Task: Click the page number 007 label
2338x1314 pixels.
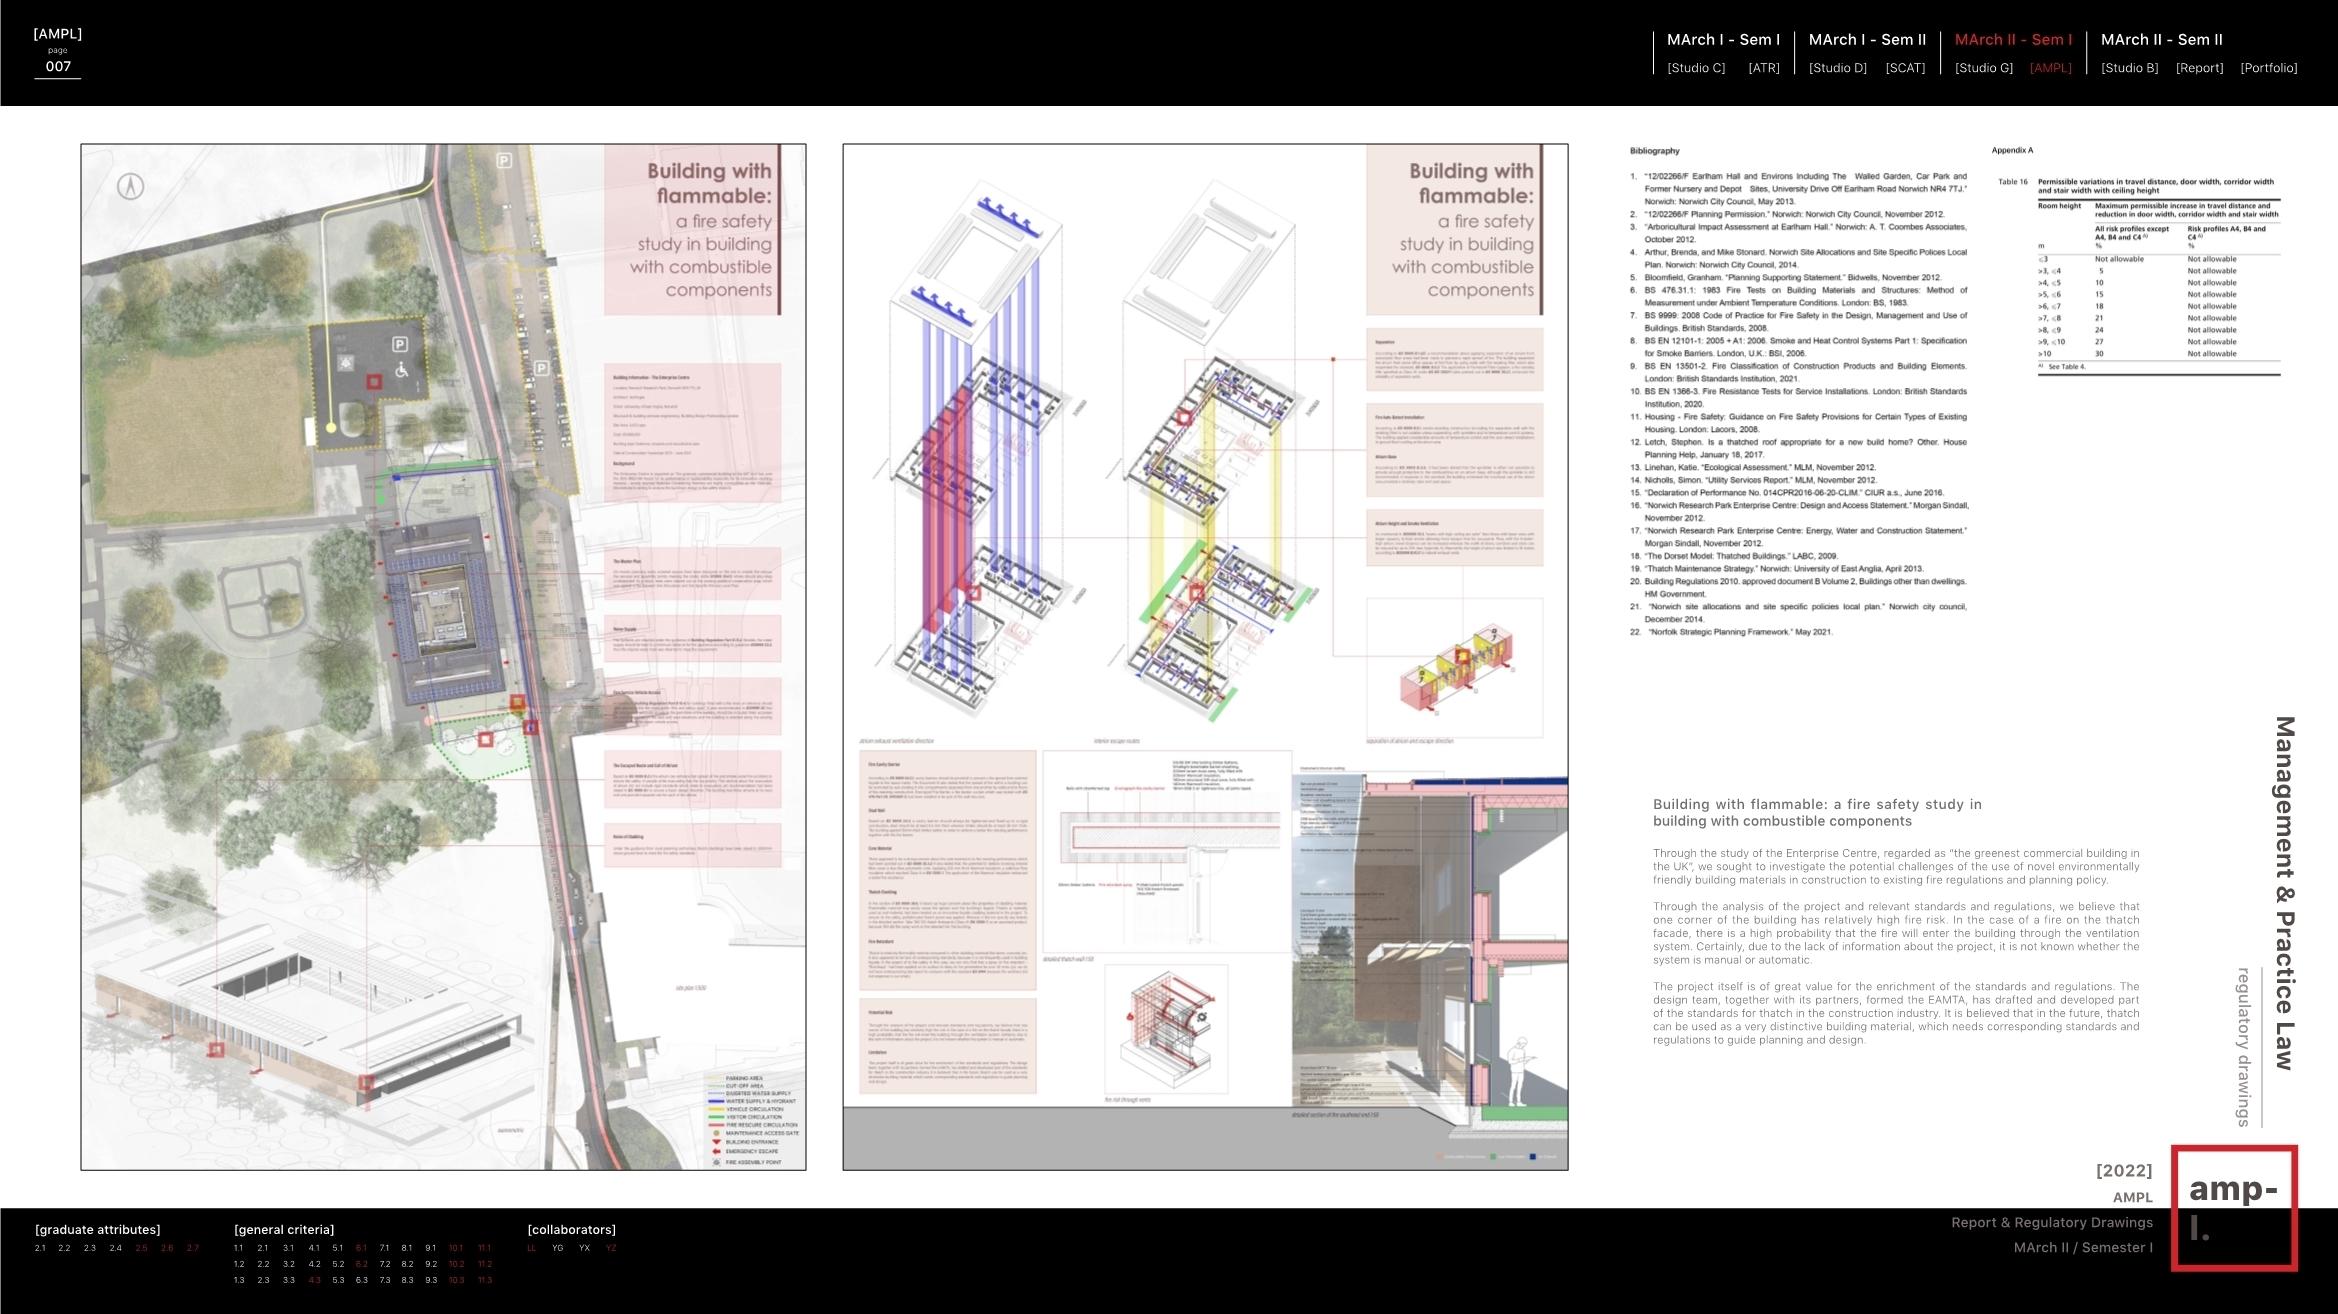Action: click(58, 67)
